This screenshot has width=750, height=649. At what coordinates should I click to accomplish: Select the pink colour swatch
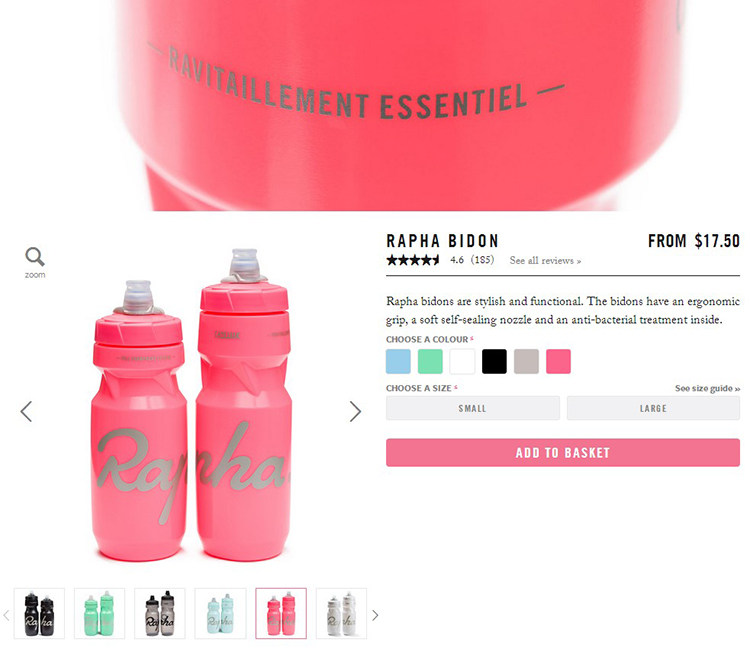(x=558, y=361)
